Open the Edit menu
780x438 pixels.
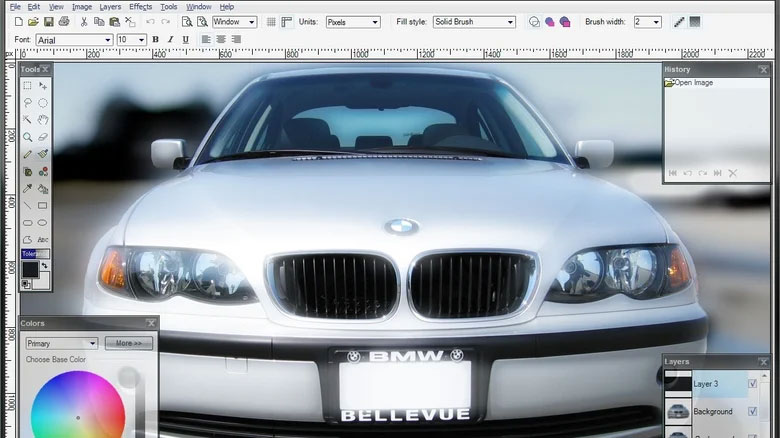34,7
